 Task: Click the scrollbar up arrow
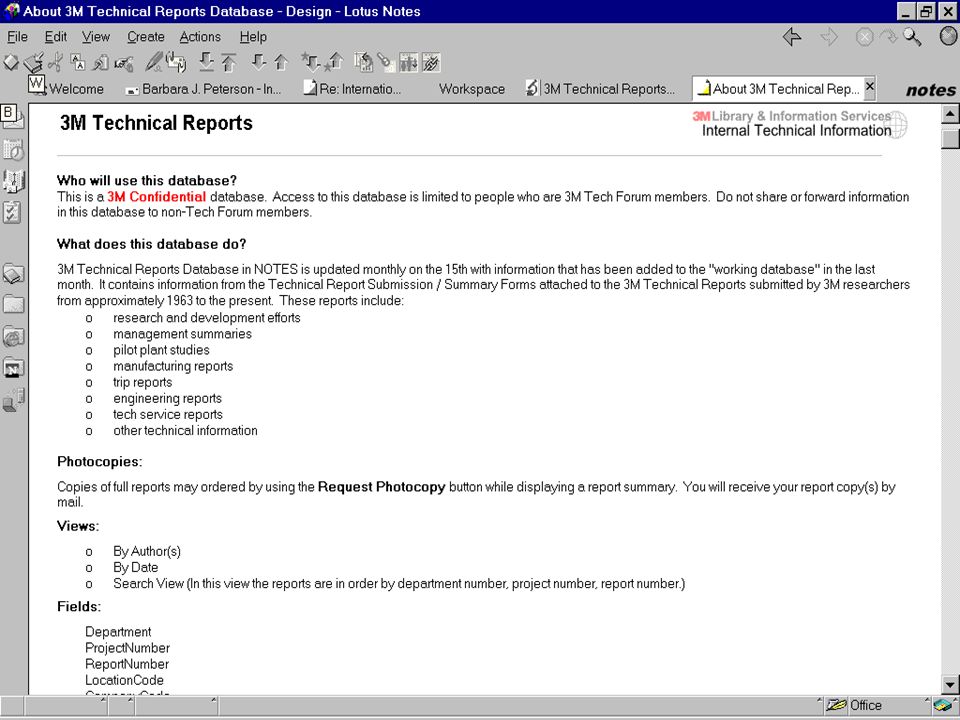click(950, 114)
